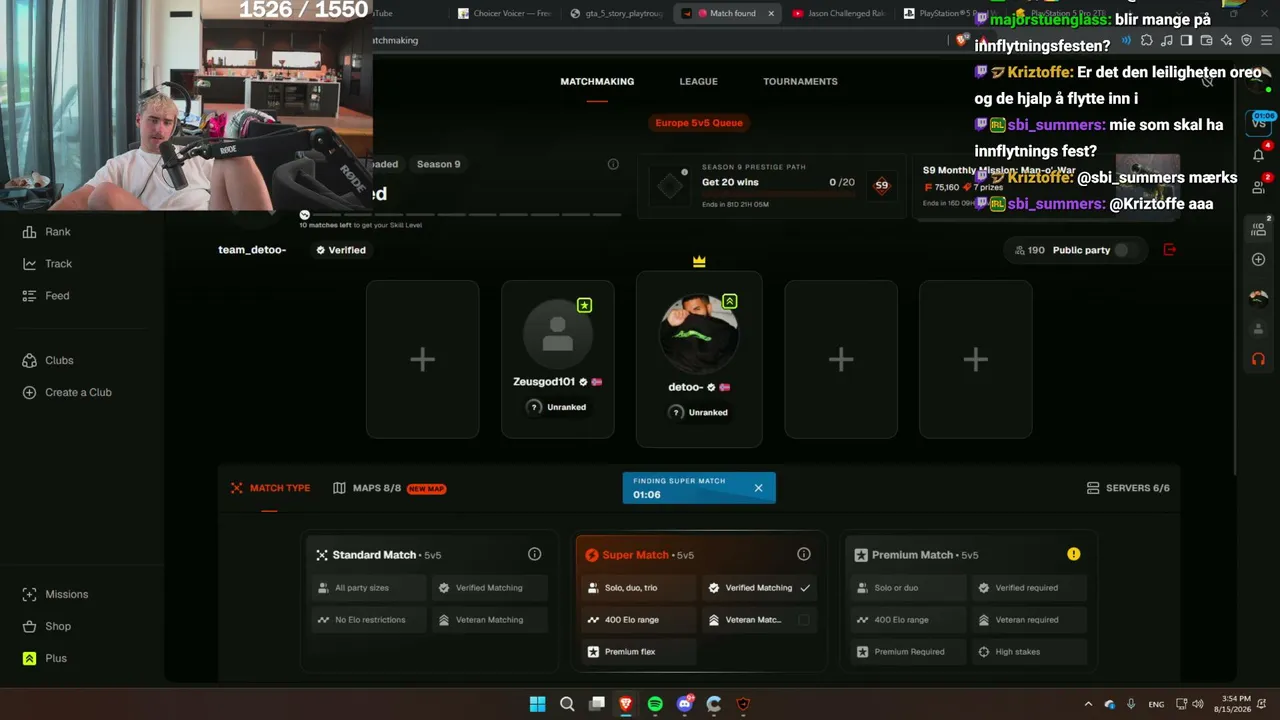The image size is (1280, 720).
Task: Open the Rank page from sidebar
Action: pos(46,232)
